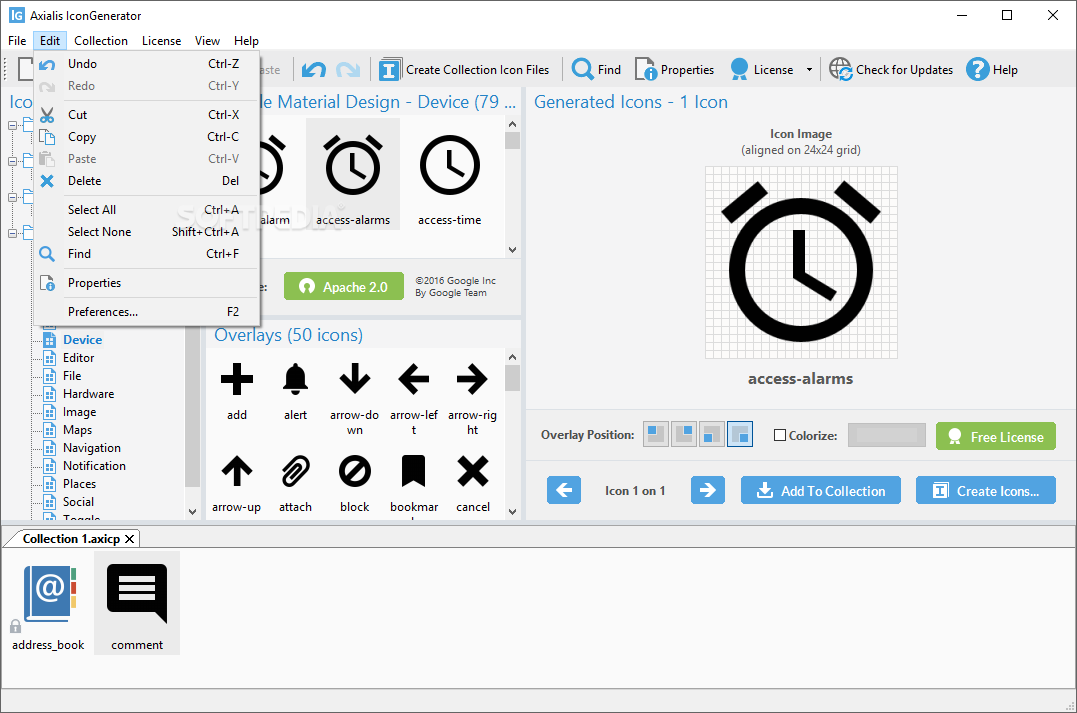1077x713 pixels.
Task: Set overlay position to bottom-left
Action: (712, 434)
